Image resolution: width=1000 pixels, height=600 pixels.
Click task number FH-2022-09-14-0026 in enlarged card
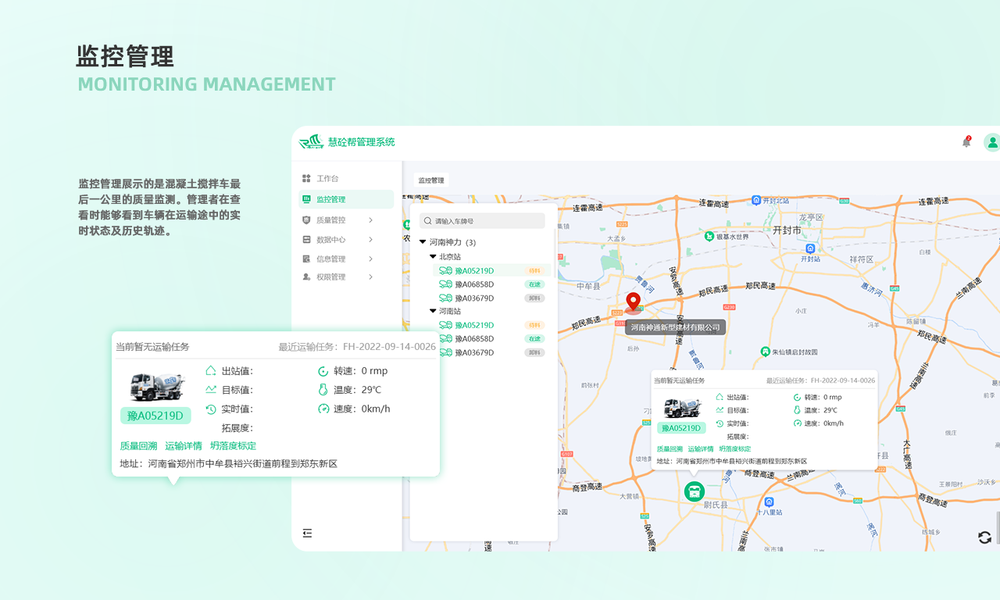pos(389,347)
